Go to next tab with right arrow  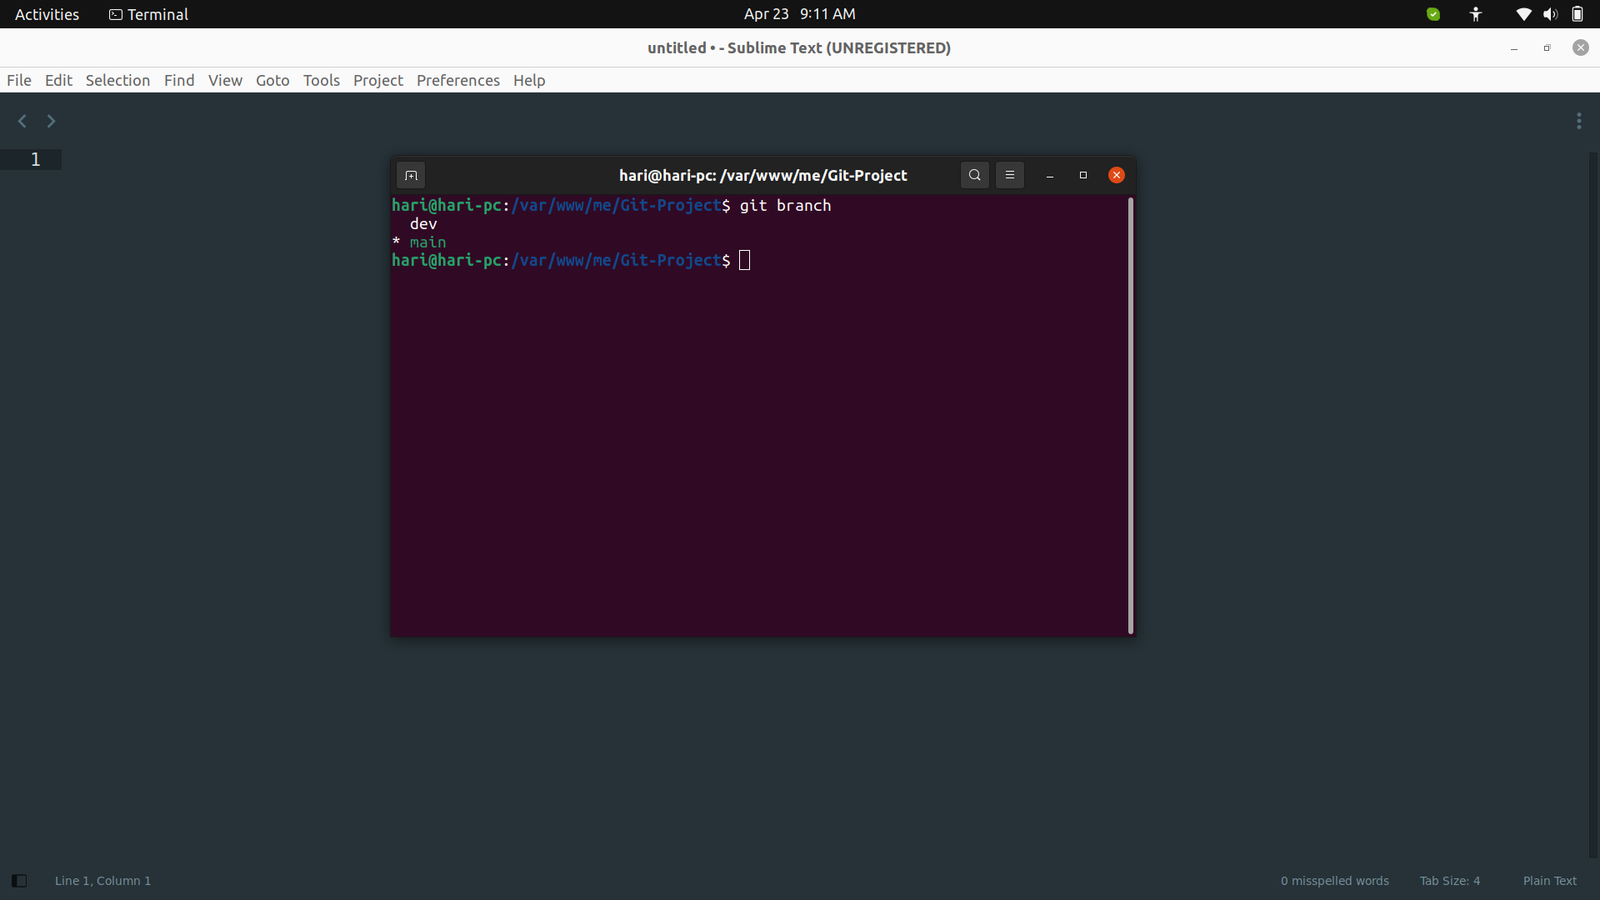[51, 121]
